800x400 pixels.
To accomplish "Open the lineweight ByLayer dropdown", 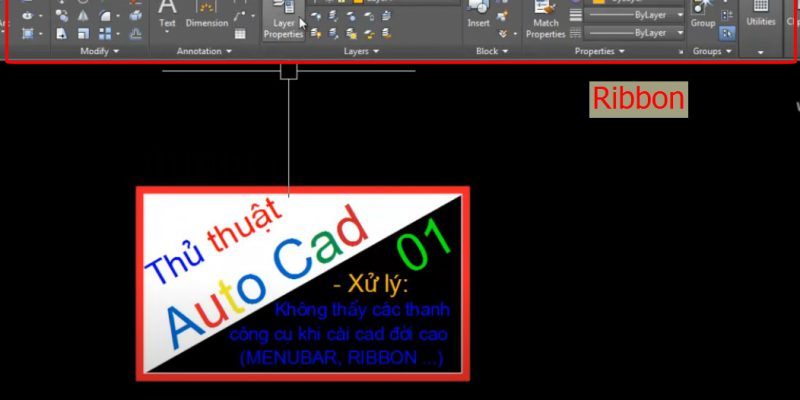I will 634,15.
